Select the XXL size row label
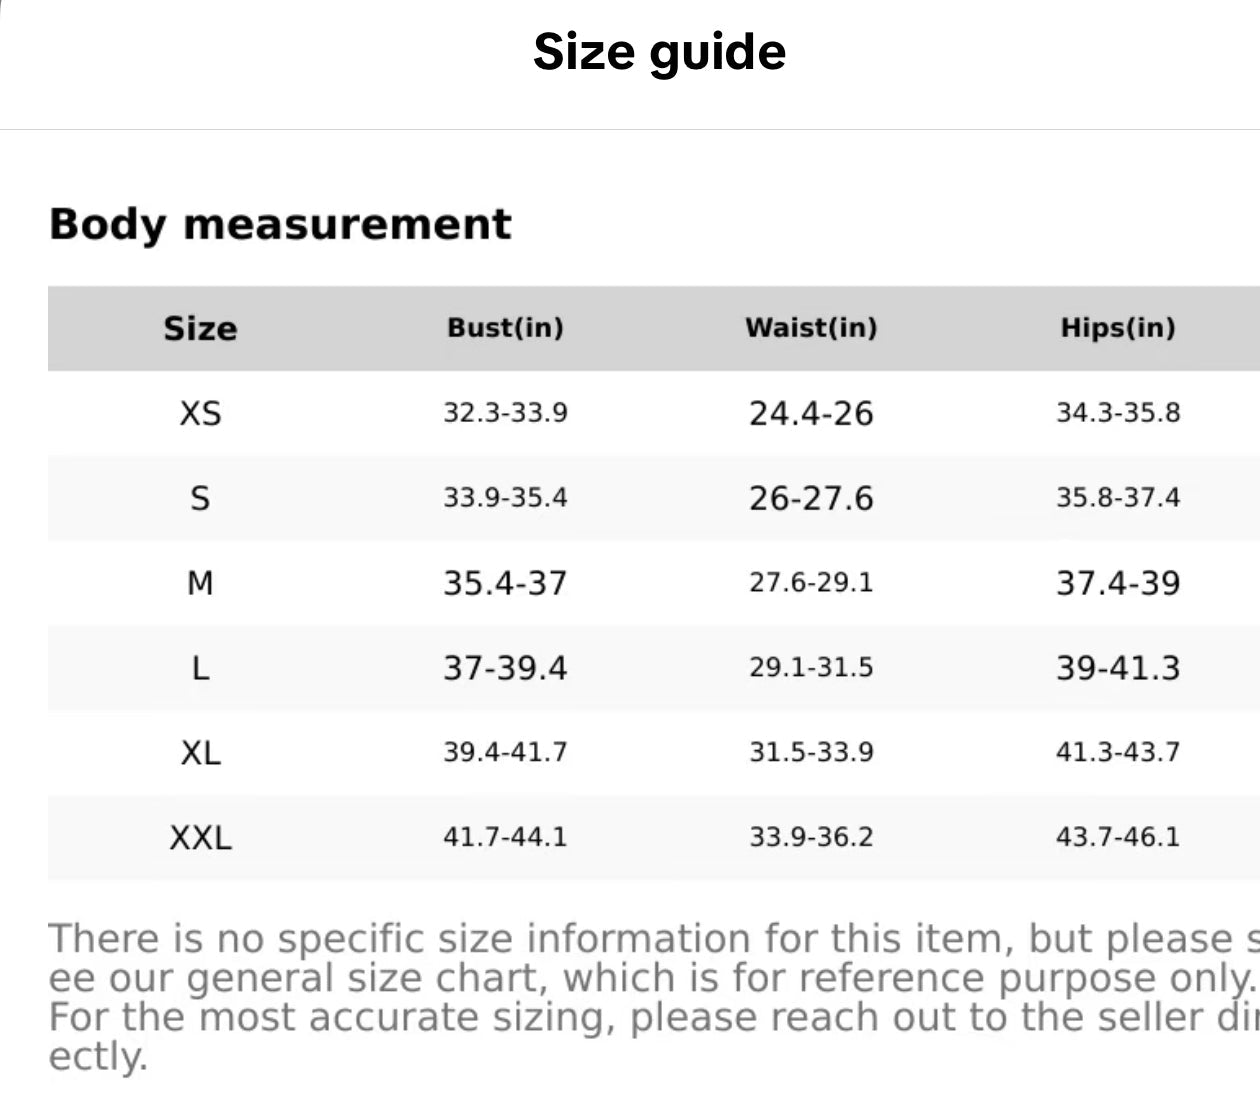Viewport: 1260px width, 1114px height. point(200,837)
